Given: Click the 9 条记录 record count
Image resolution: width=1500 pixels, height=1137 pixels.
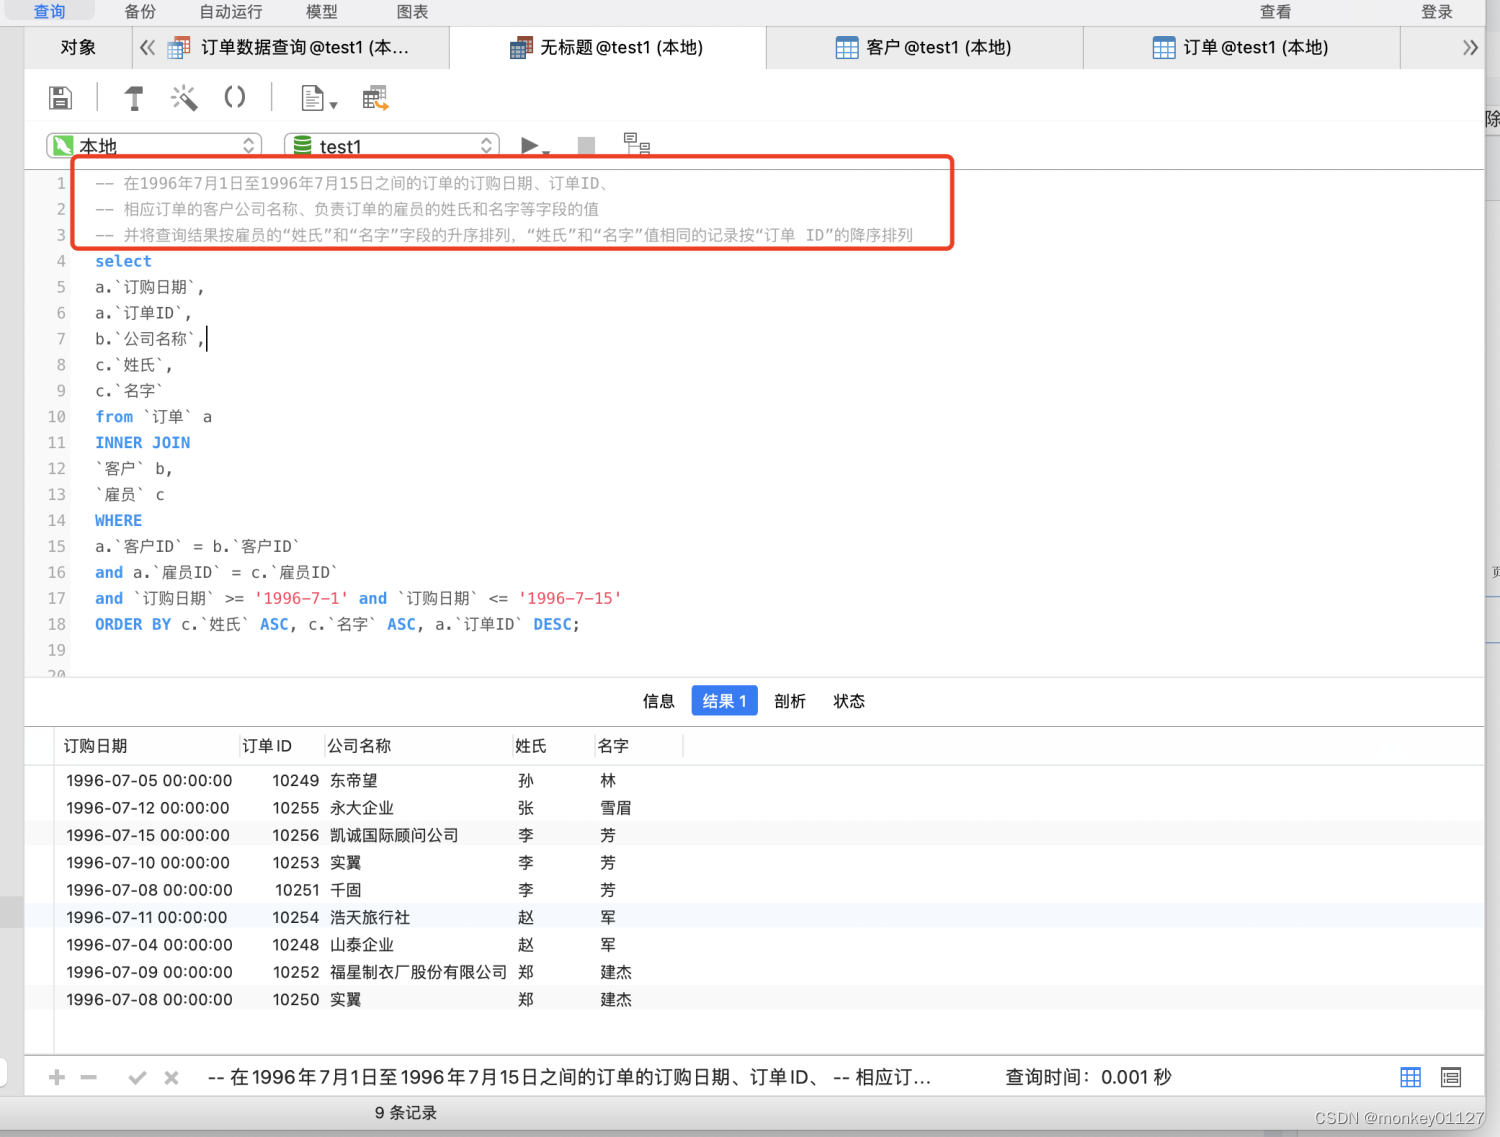Looking at the screenshot, I should pos(405,1113).
